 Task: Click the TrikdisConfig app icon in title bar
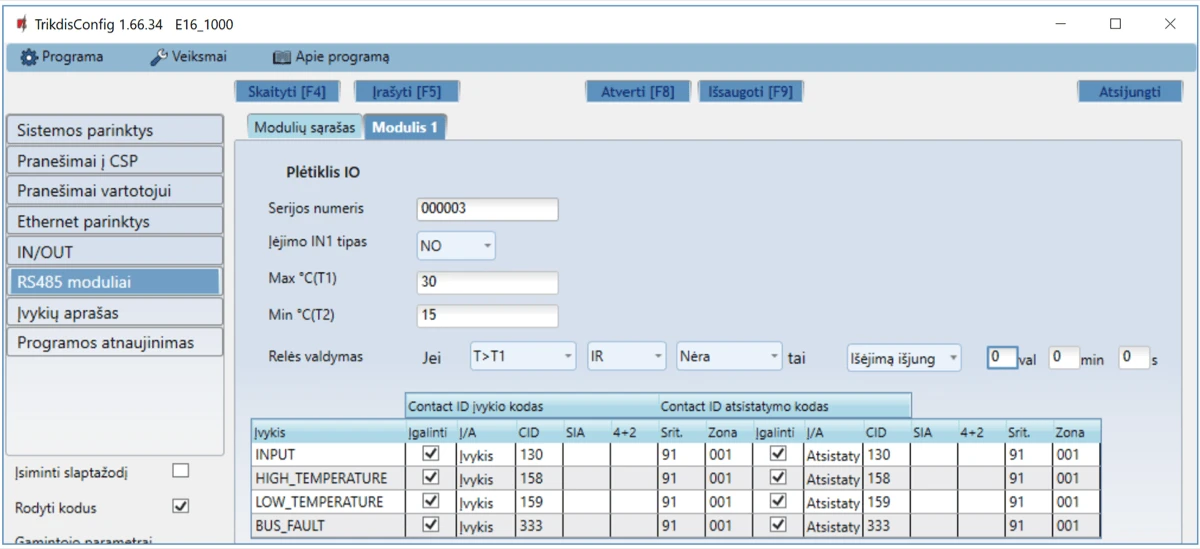click(20, 23)
